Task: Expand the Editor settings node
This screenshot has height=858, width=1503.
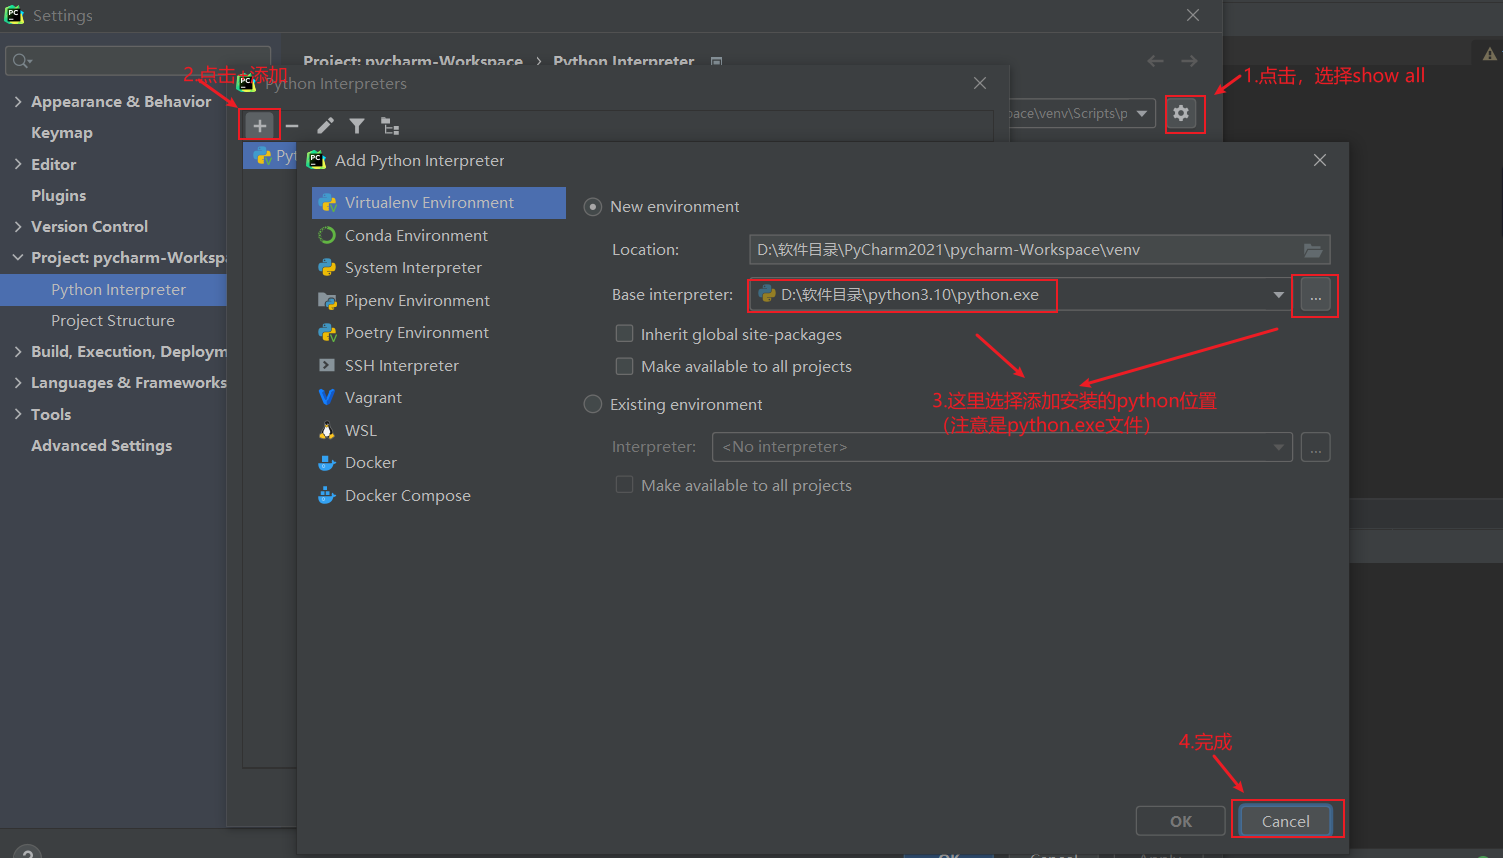Action: click(18, 164)
